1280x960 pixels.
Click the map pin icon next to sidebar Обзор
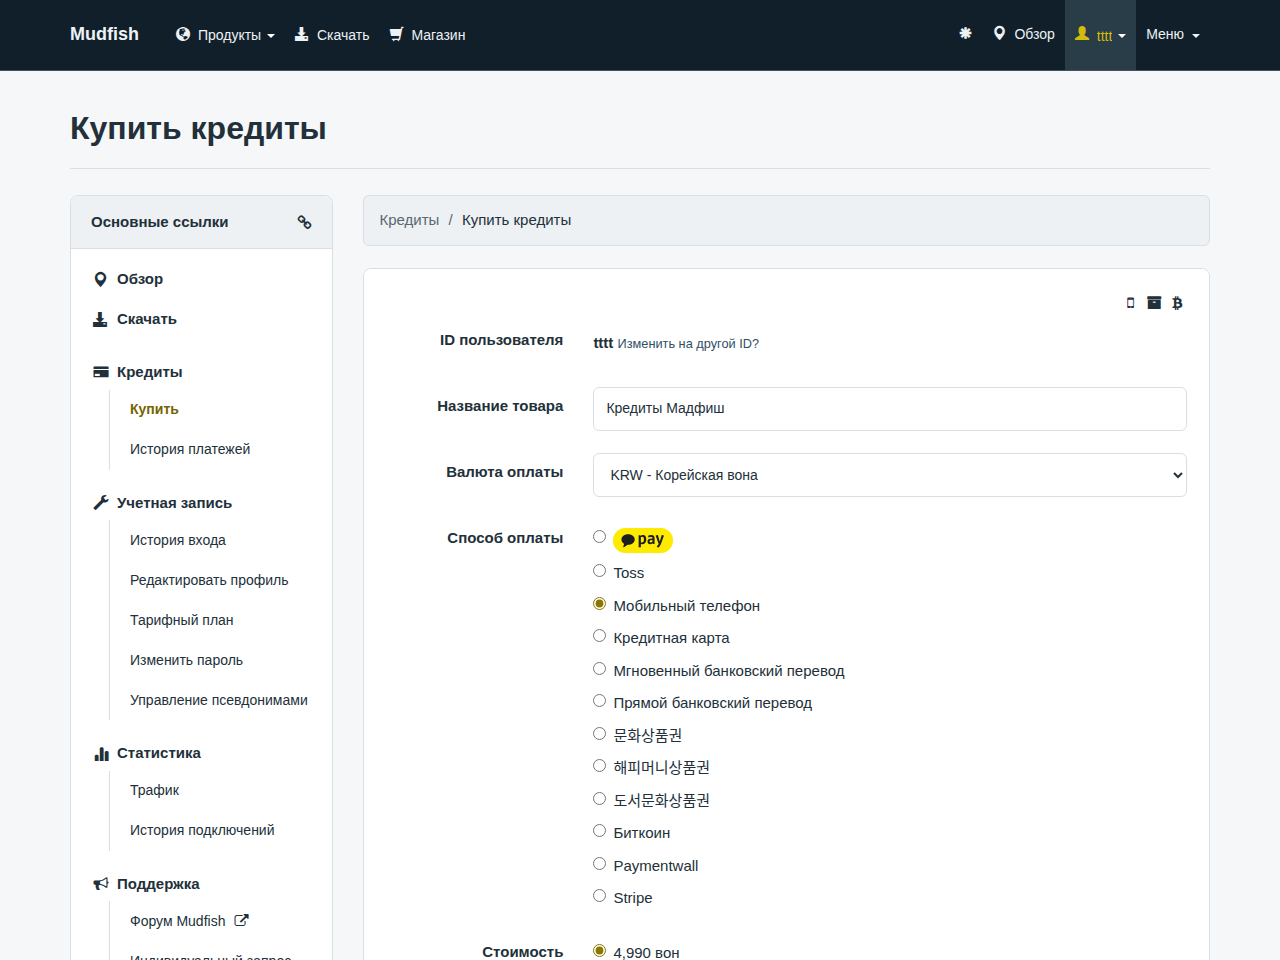100,279
